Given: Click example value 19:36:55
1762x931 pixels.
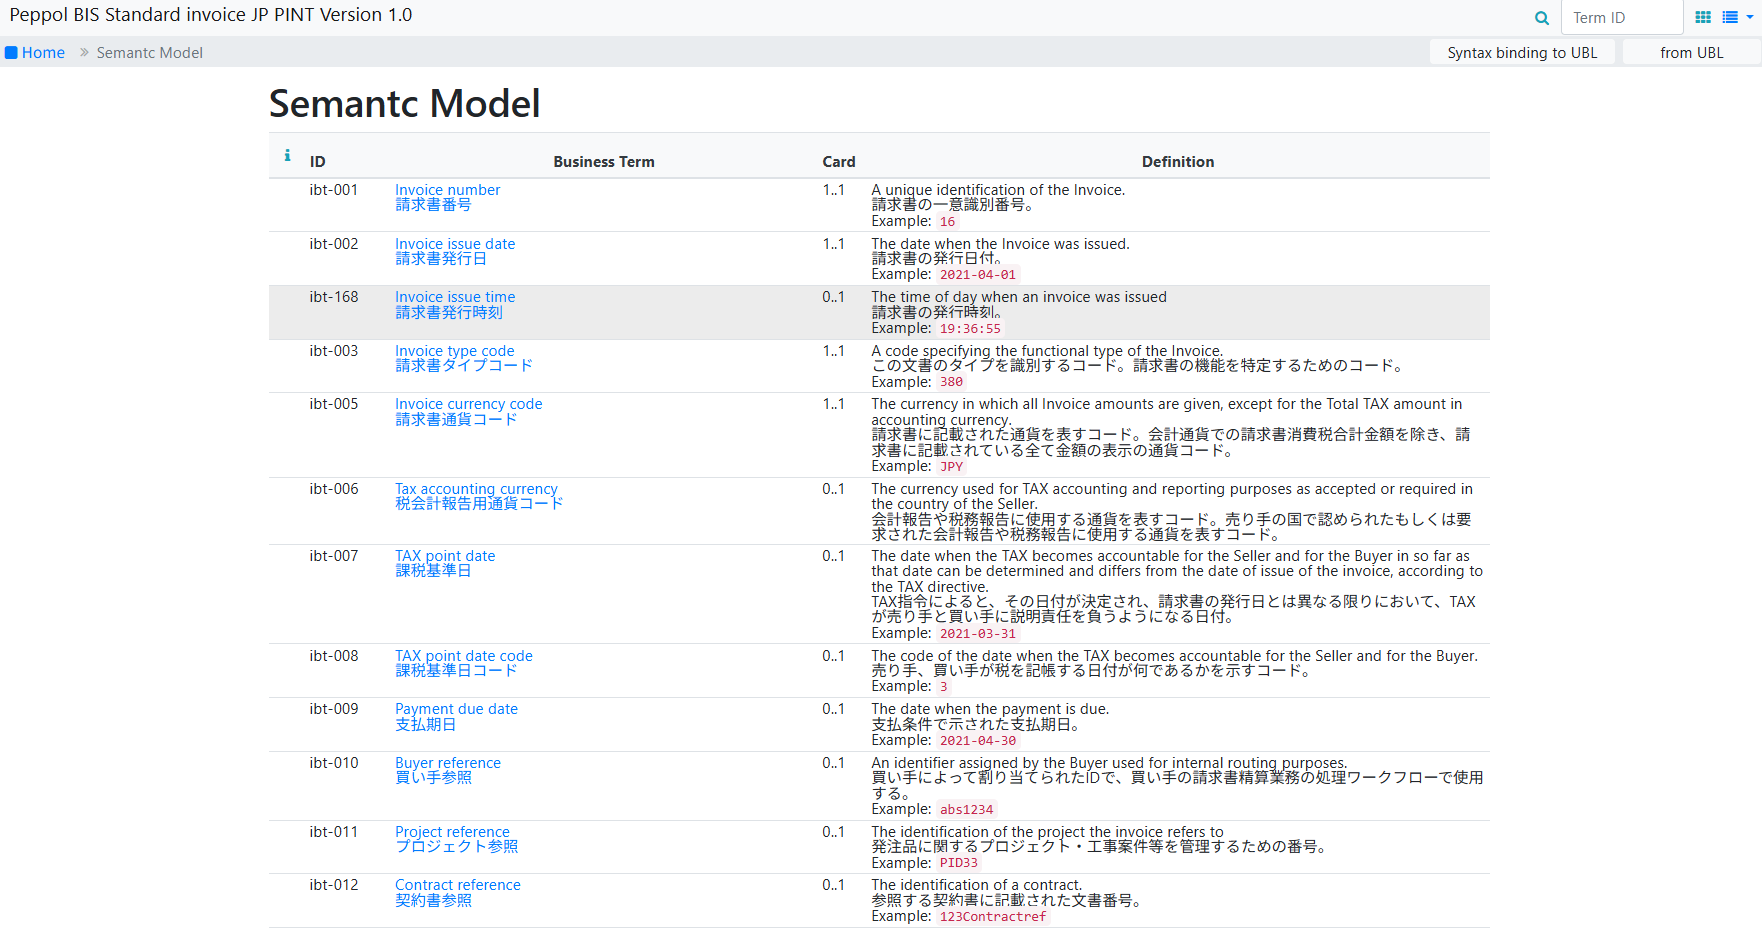Looking at the screenshot, I should tap(970, 329).
